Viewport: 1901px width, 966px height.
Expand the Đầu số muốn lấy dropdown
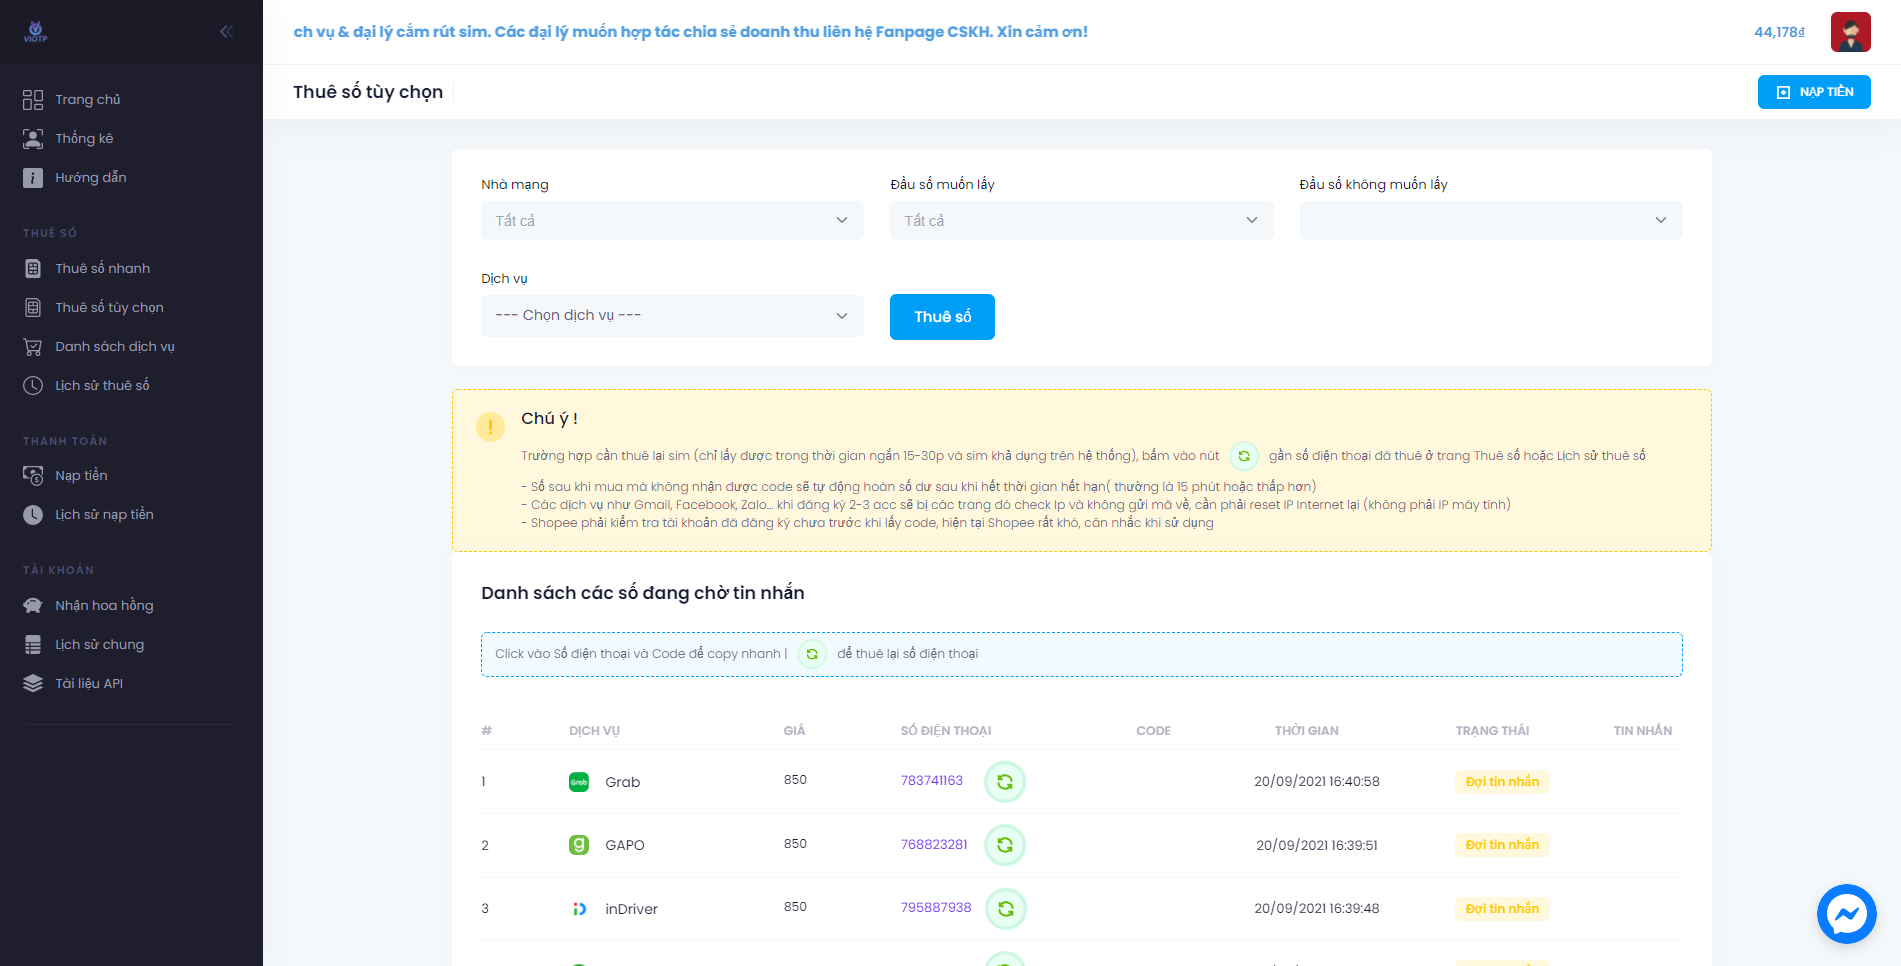[x=1081, y=221]
